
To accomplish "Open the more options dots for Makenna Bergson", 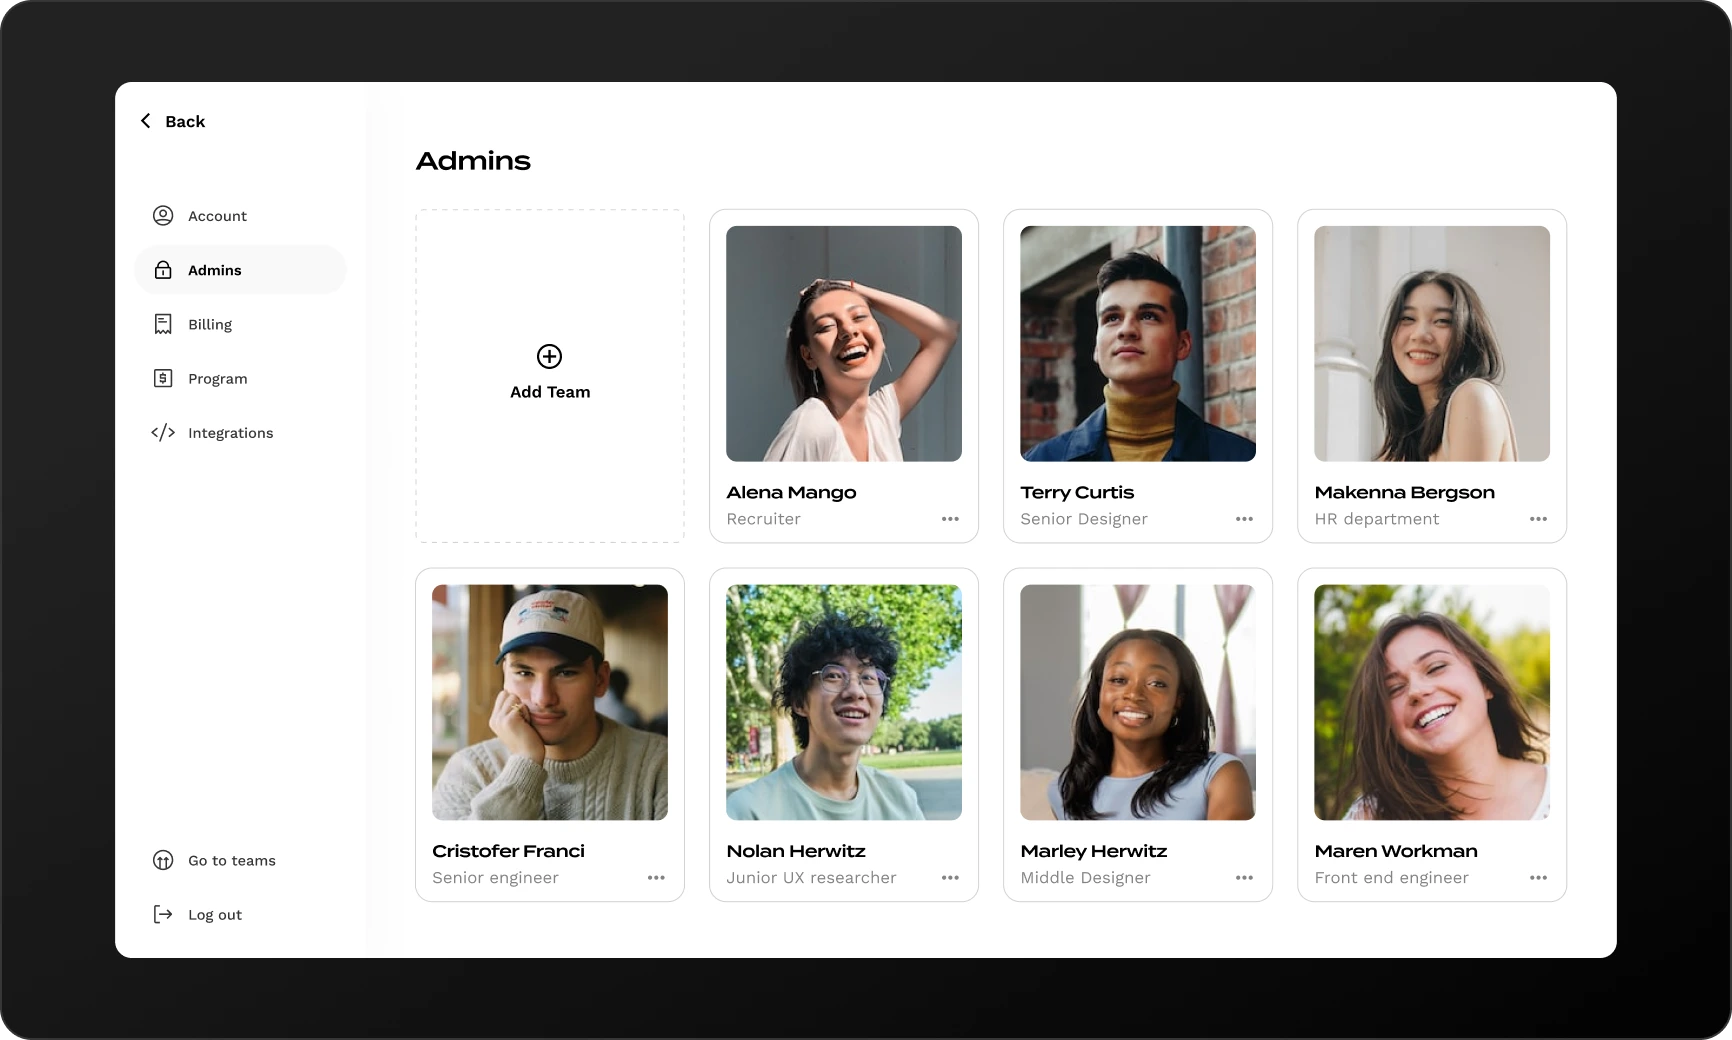I will tap(1538, 519).
